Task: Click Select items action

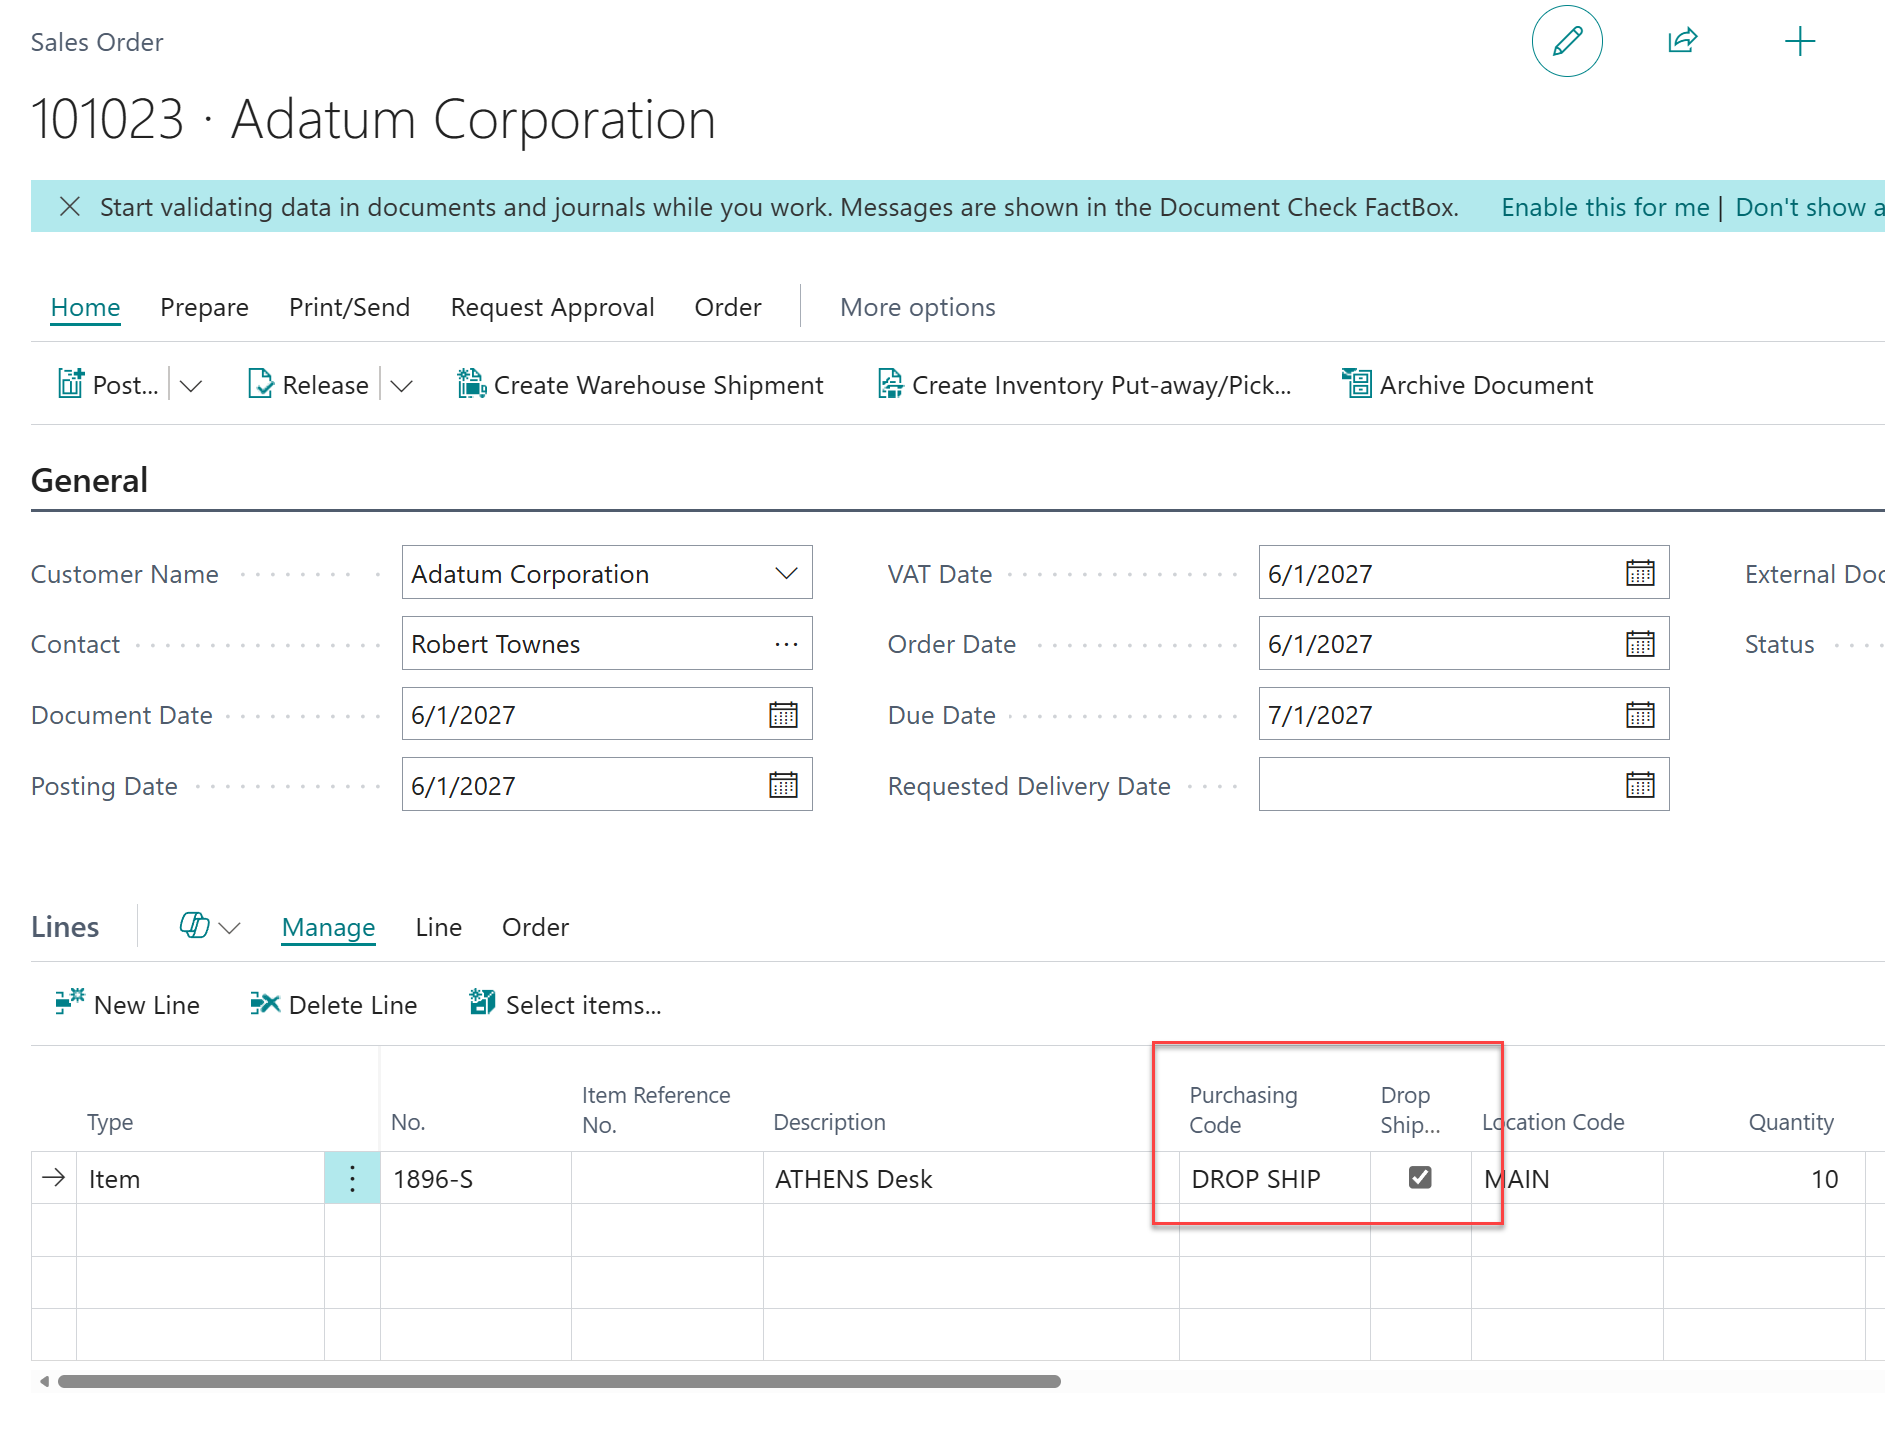Action: (565, 1004)
